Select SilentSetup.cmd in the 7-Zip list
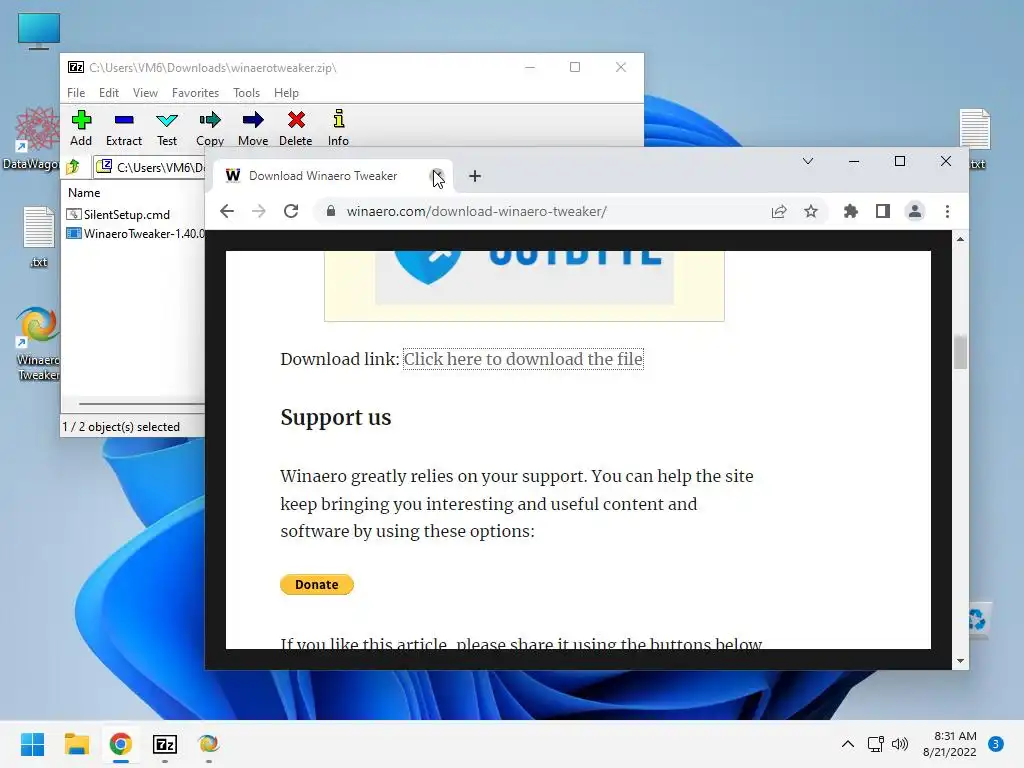 pos(119,214)
